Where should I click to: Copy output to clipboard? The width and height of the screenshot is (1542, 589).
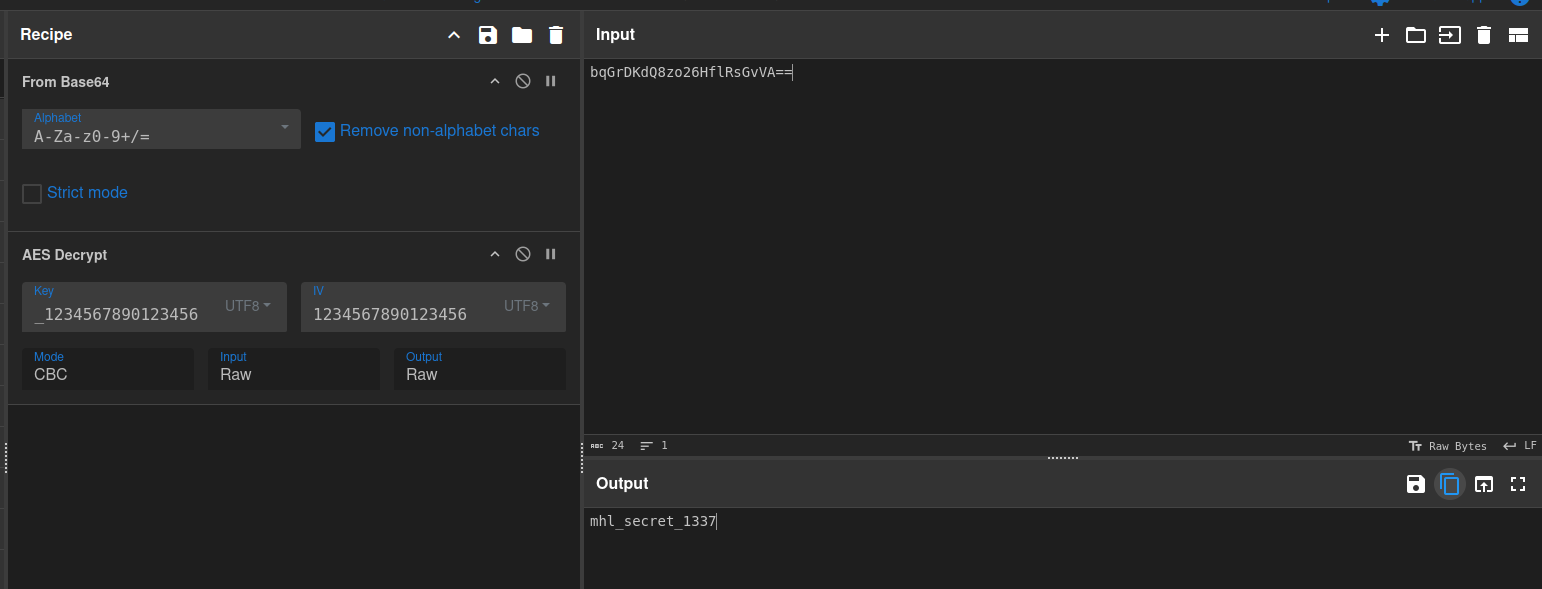(1449, 484)
